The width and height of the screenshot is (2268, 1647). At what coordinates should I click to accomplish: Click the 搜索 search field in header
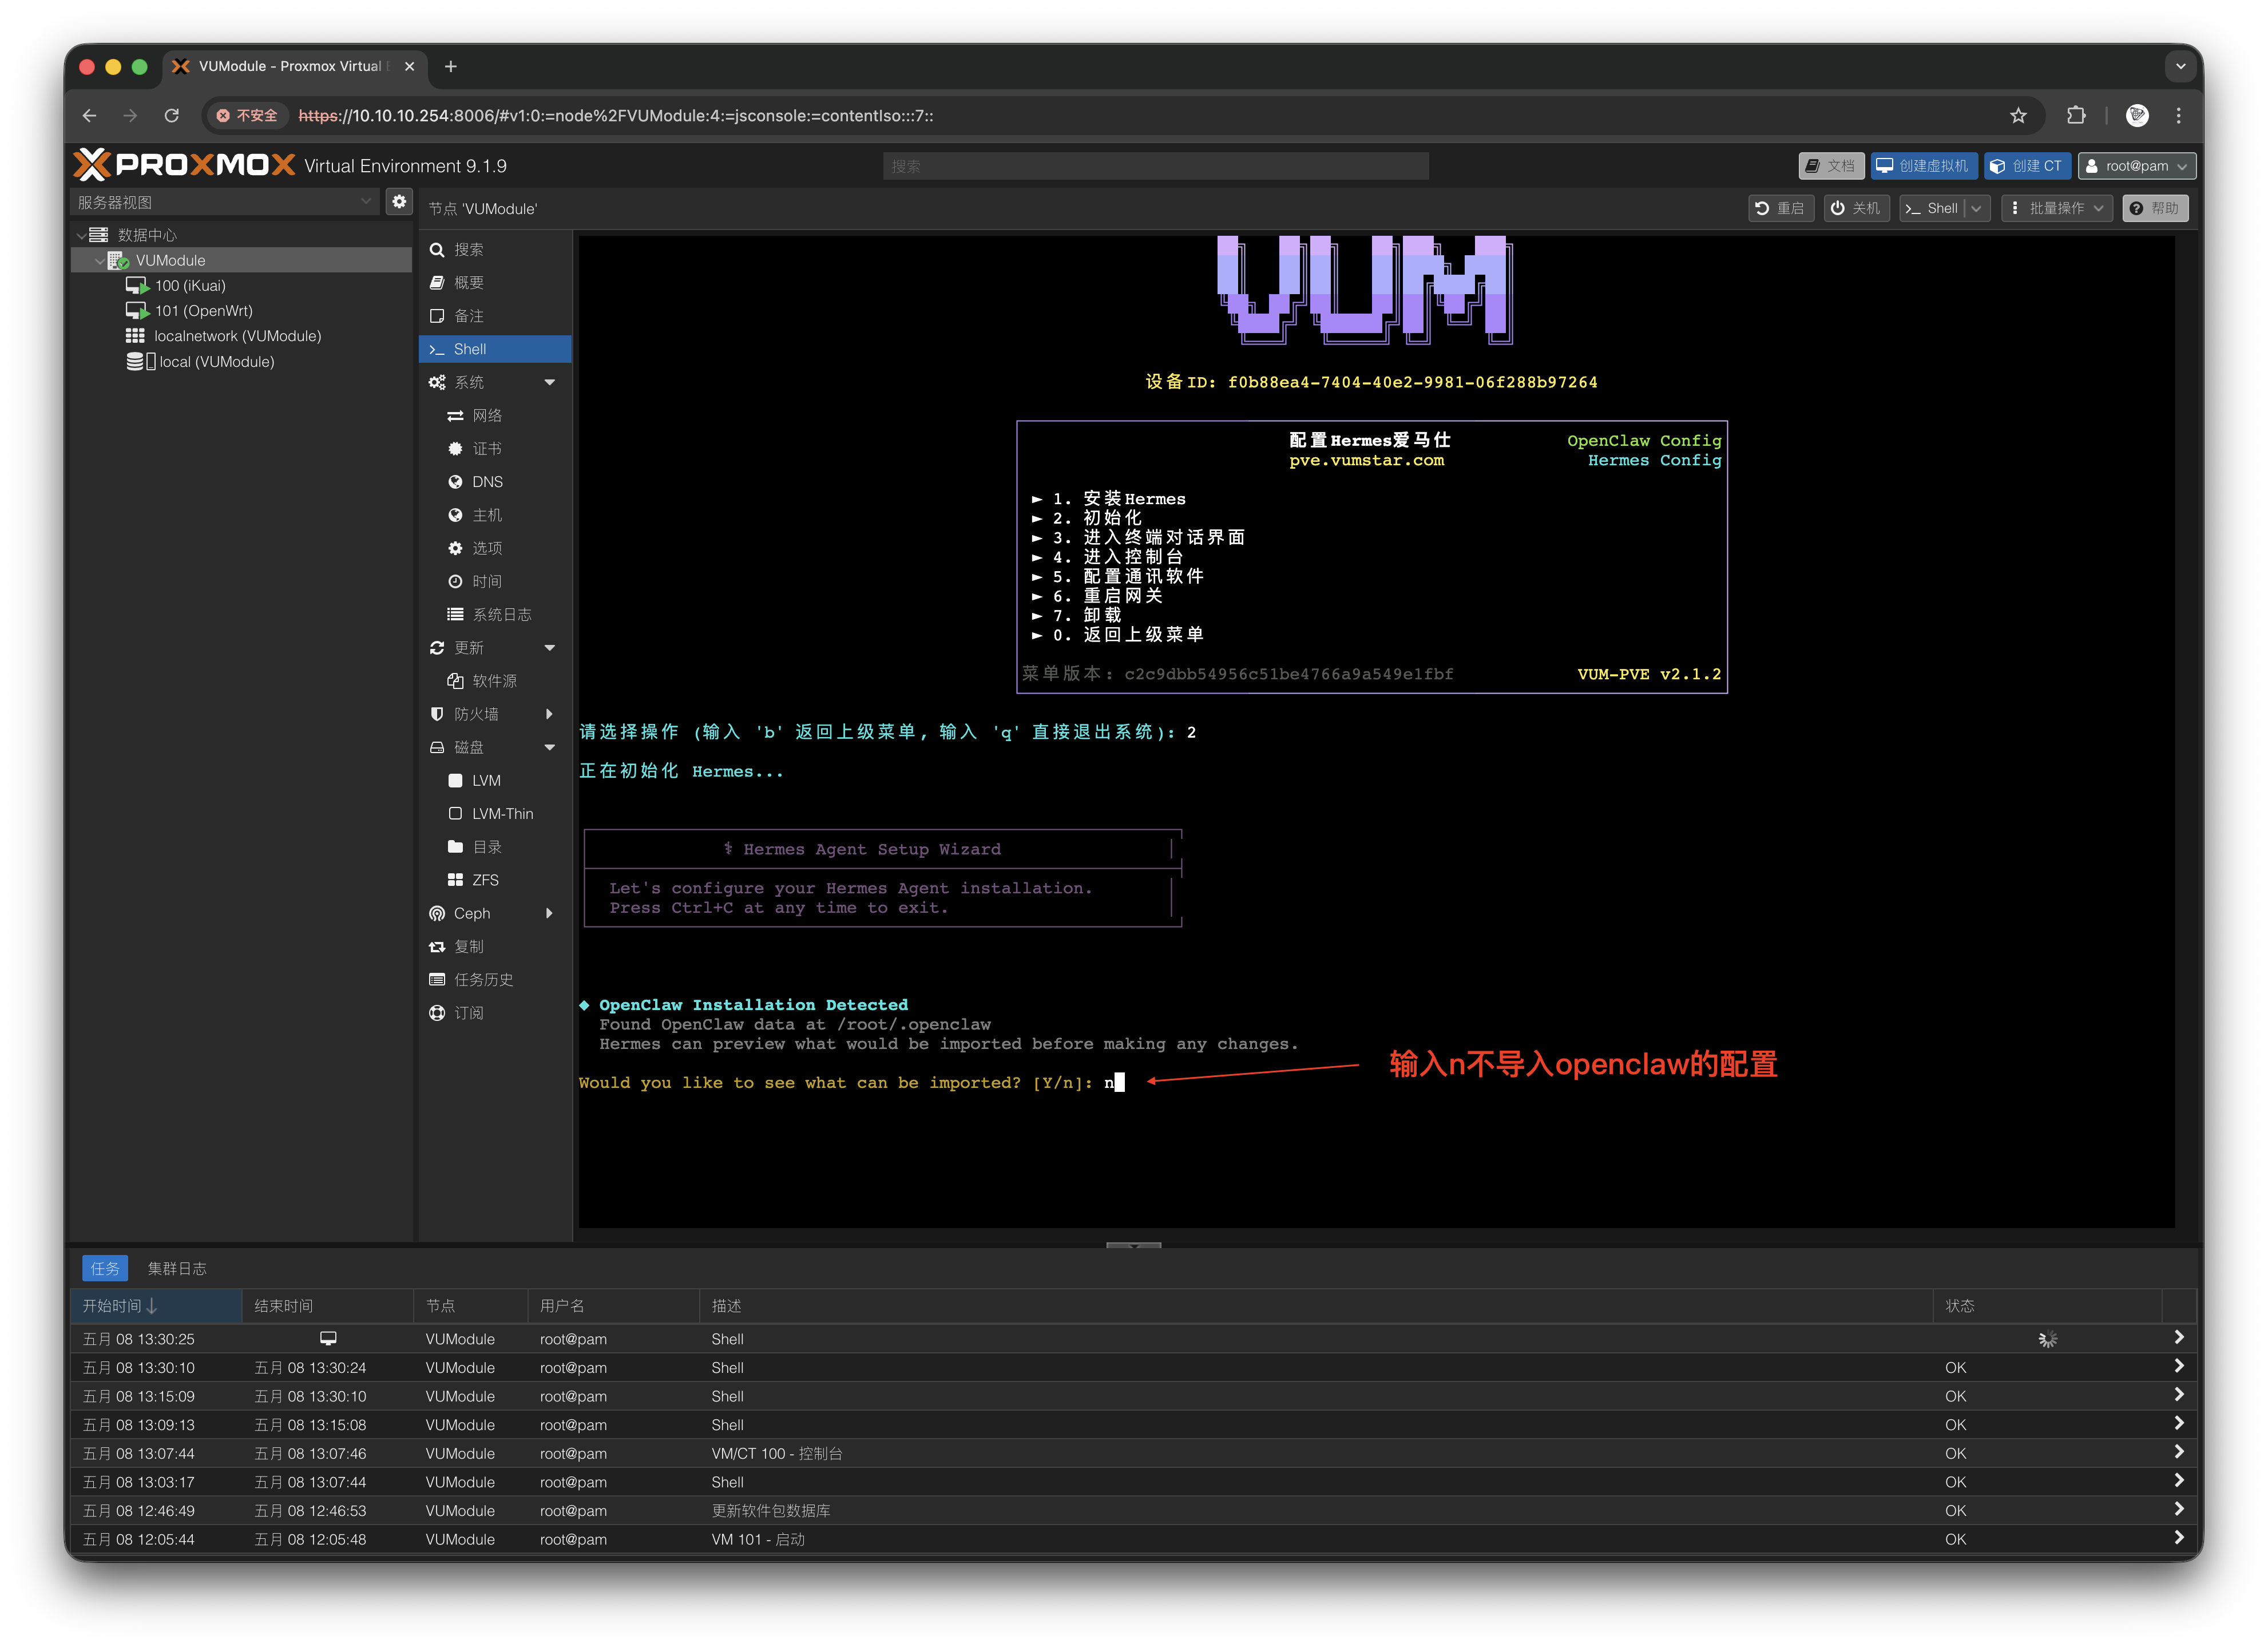(1155, 166)
